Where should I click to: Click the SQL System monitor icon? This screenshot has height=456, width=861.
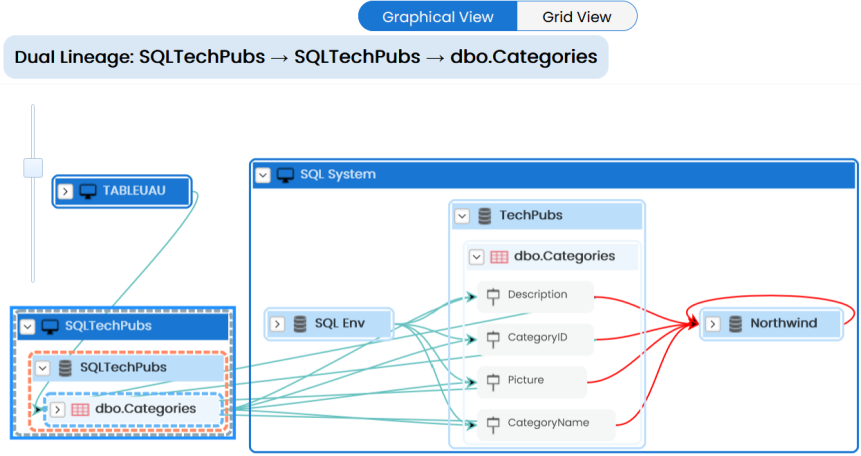pos(285,174)
